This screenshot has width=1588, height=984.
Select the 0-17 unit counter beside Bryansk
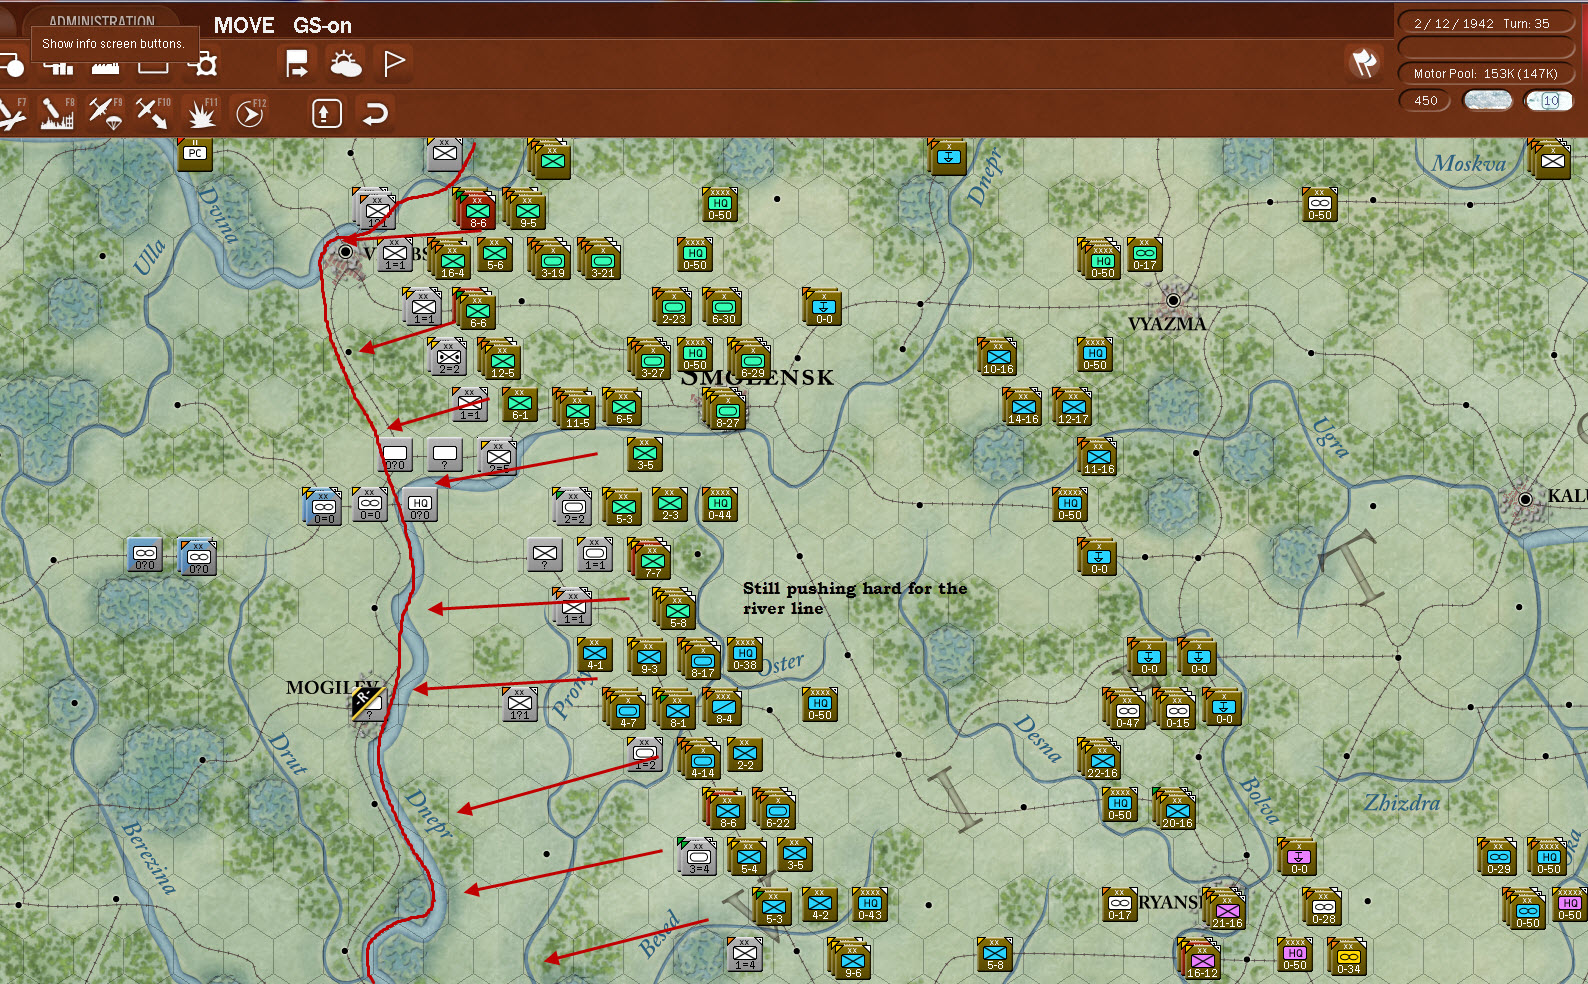[1120, 905]
